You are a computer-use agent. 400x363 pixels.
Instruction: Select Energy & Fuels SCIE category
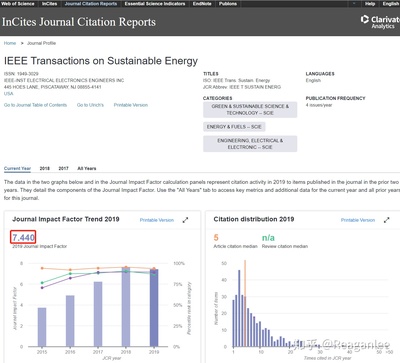click(234, 127)
